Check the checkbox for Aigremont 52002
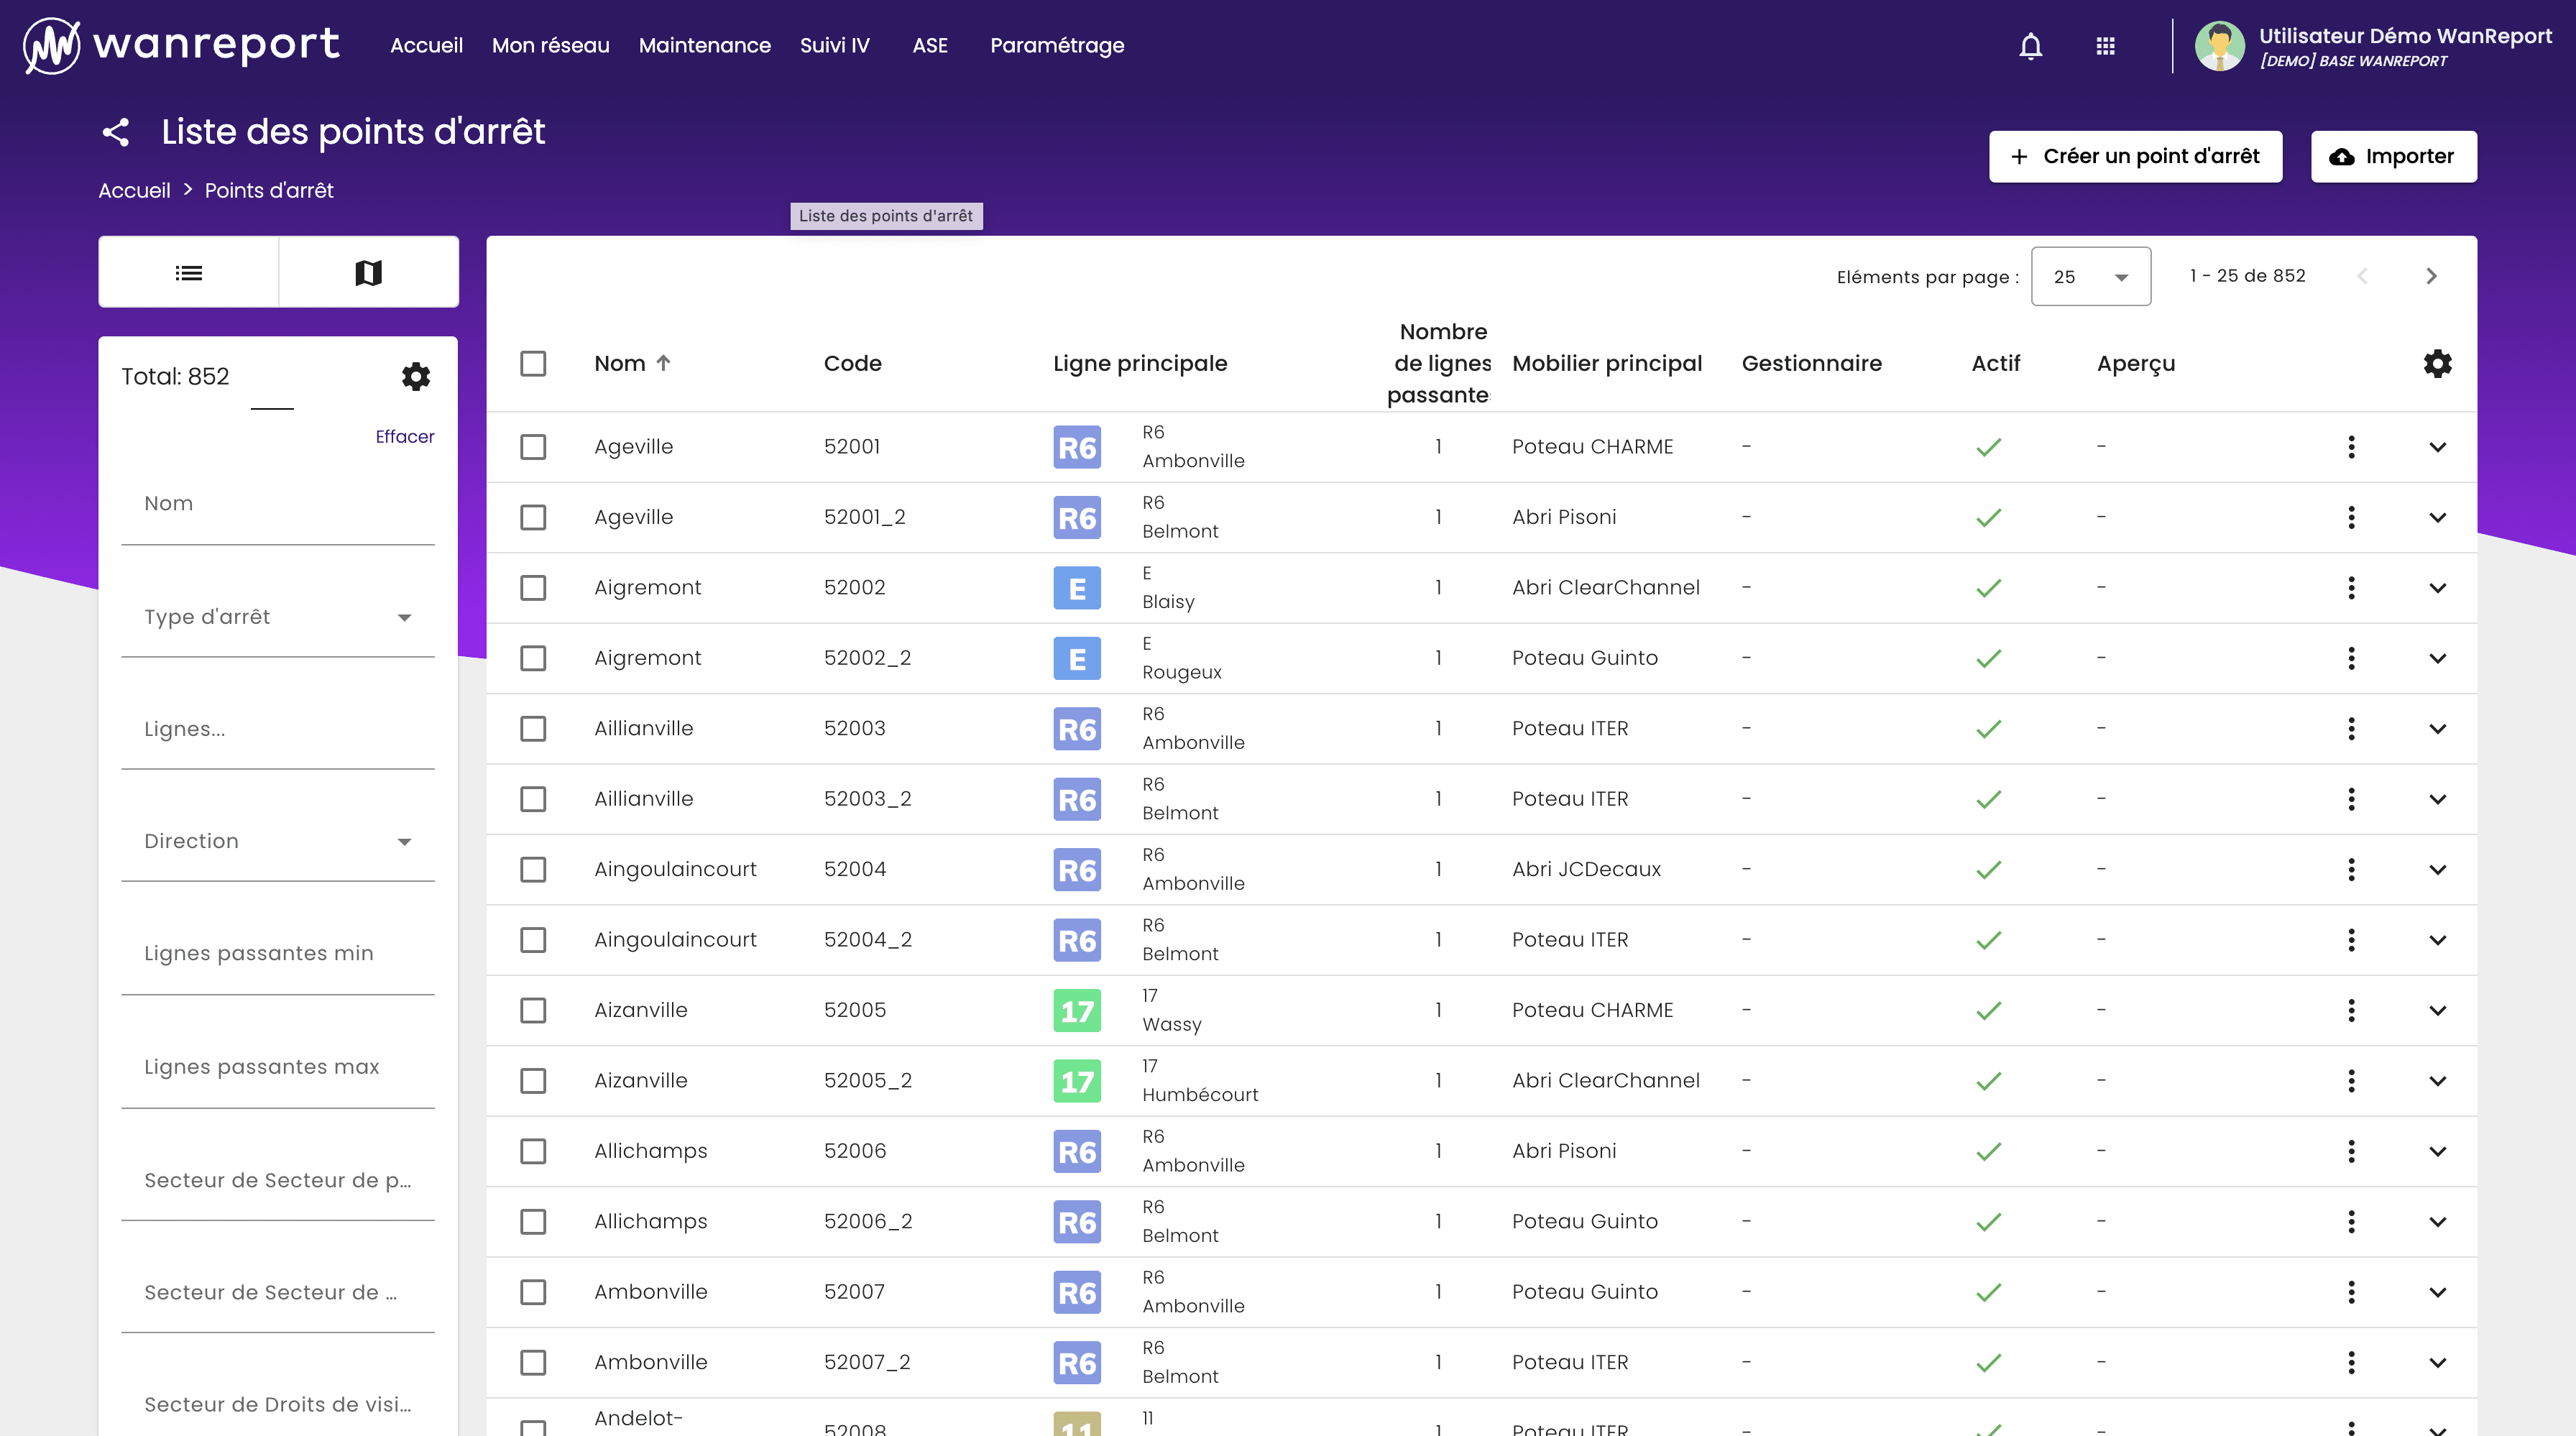The height and width of the screenshot is (1436, 2576). click(533, 588)
